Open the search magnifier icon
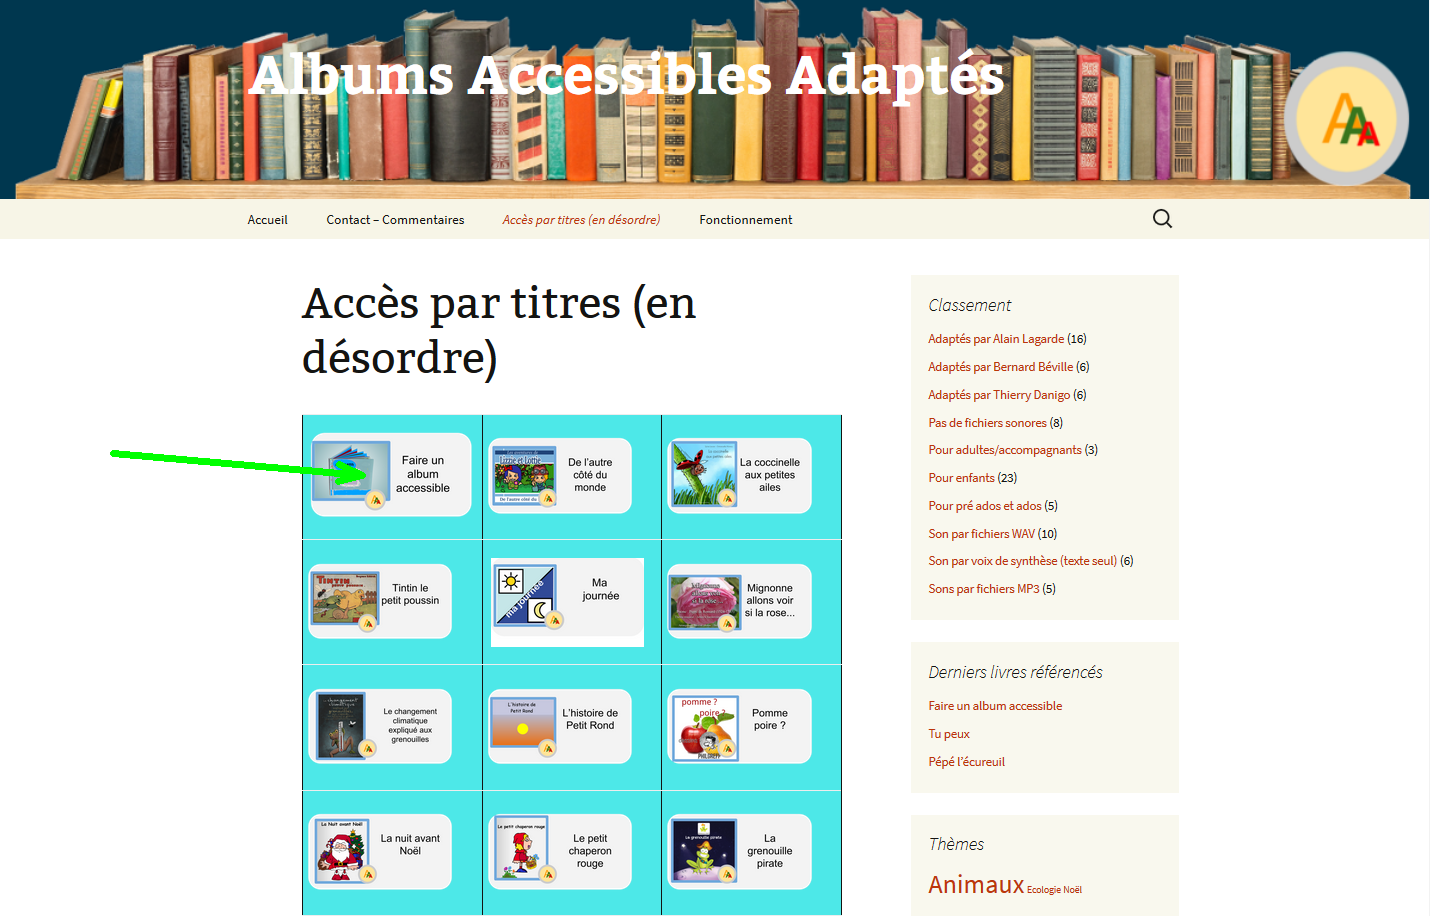Screen dimensions: 1431x916 tap(1162, 219)
